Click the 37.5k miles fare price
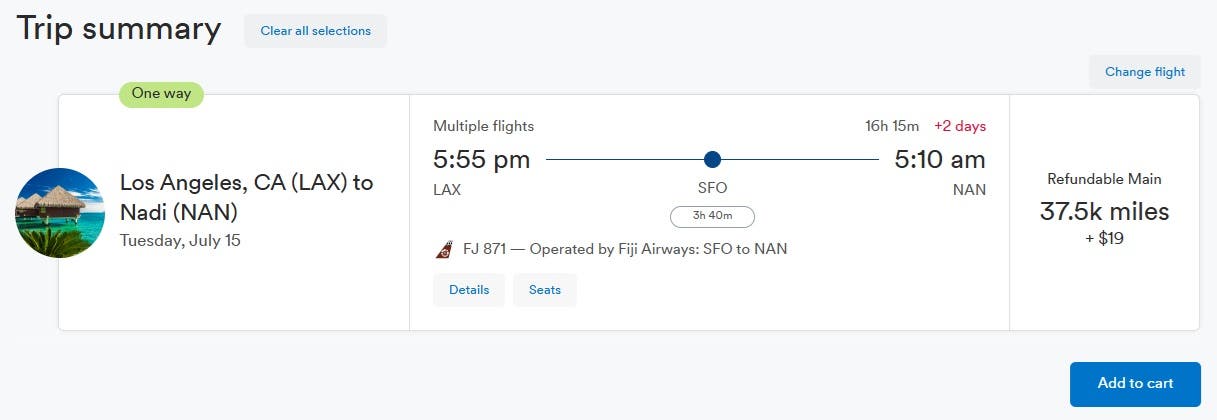1217x420 pixels. coord(1104,212)
